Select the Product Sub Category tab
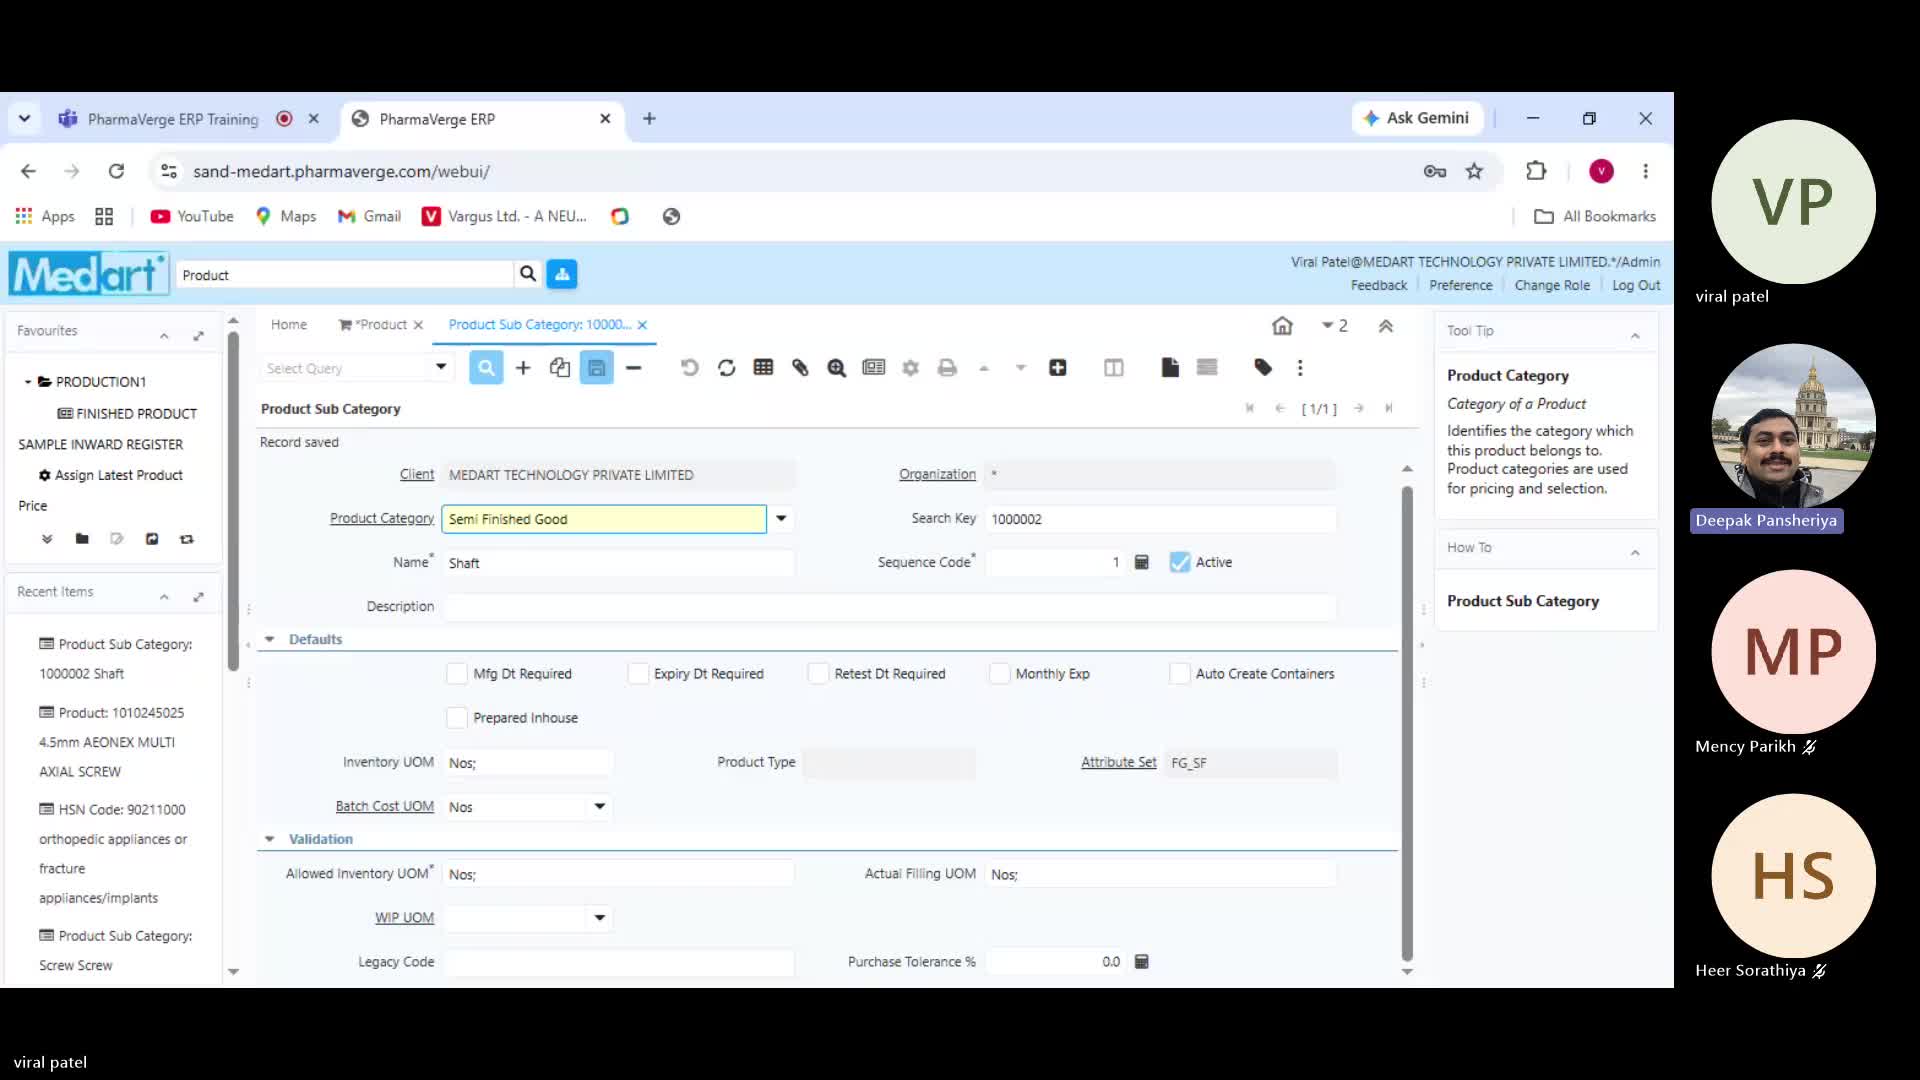 pyautogui.click(x=540, y=325)
